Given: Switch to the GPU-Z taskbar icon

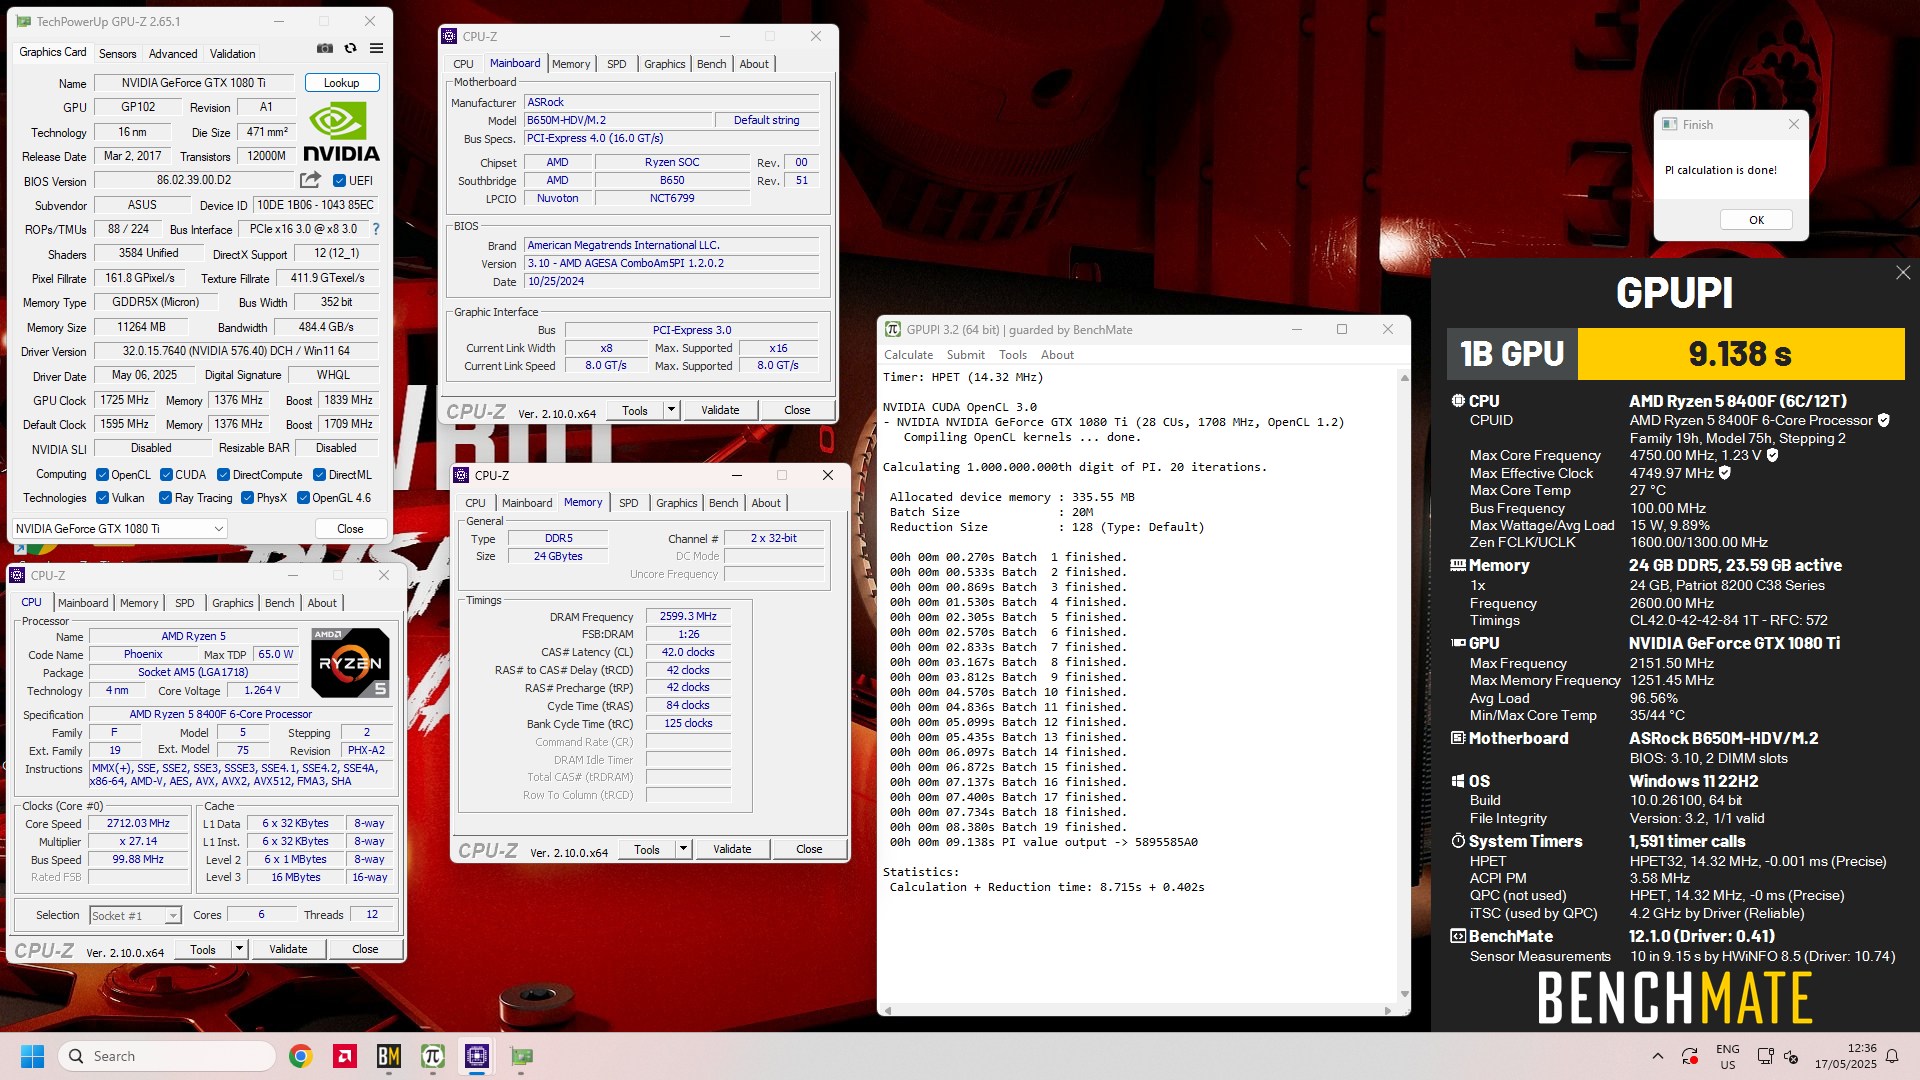Looking at the screenshot, I should [521, 1056].
